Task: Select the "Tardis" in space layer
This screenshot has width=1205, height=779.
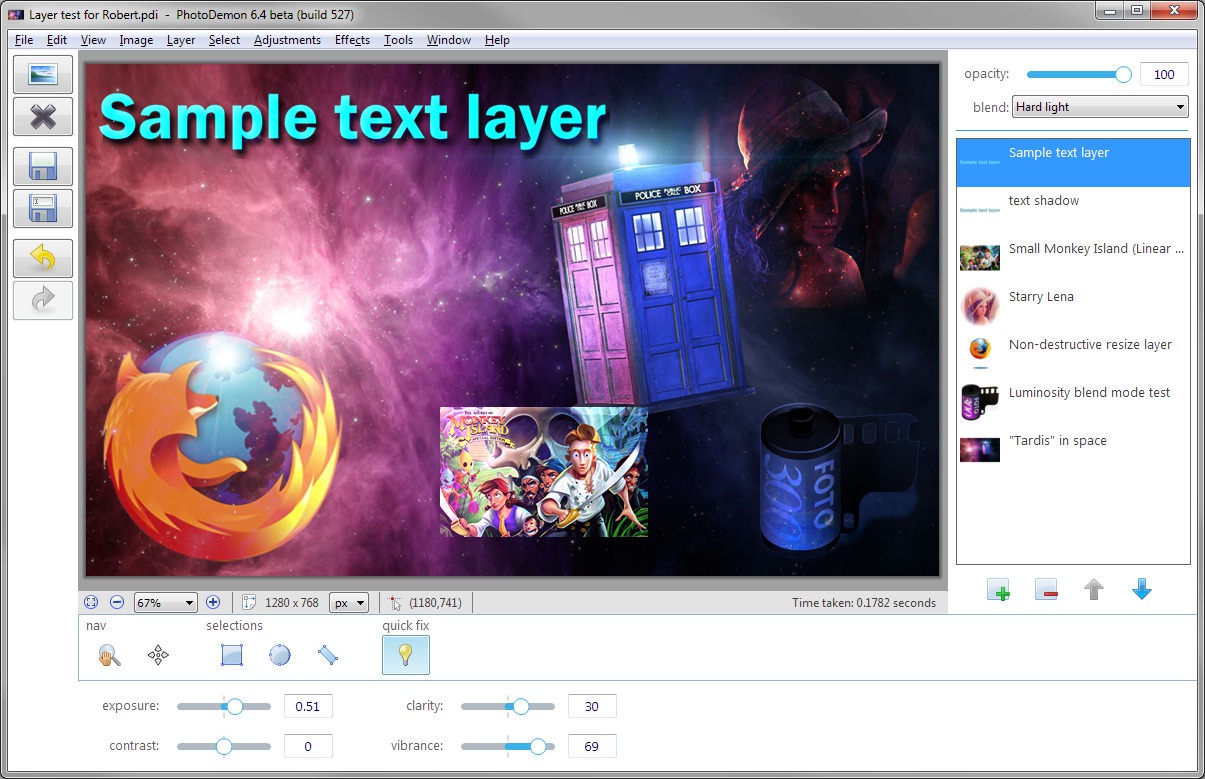Action: tap(1073, 450)
